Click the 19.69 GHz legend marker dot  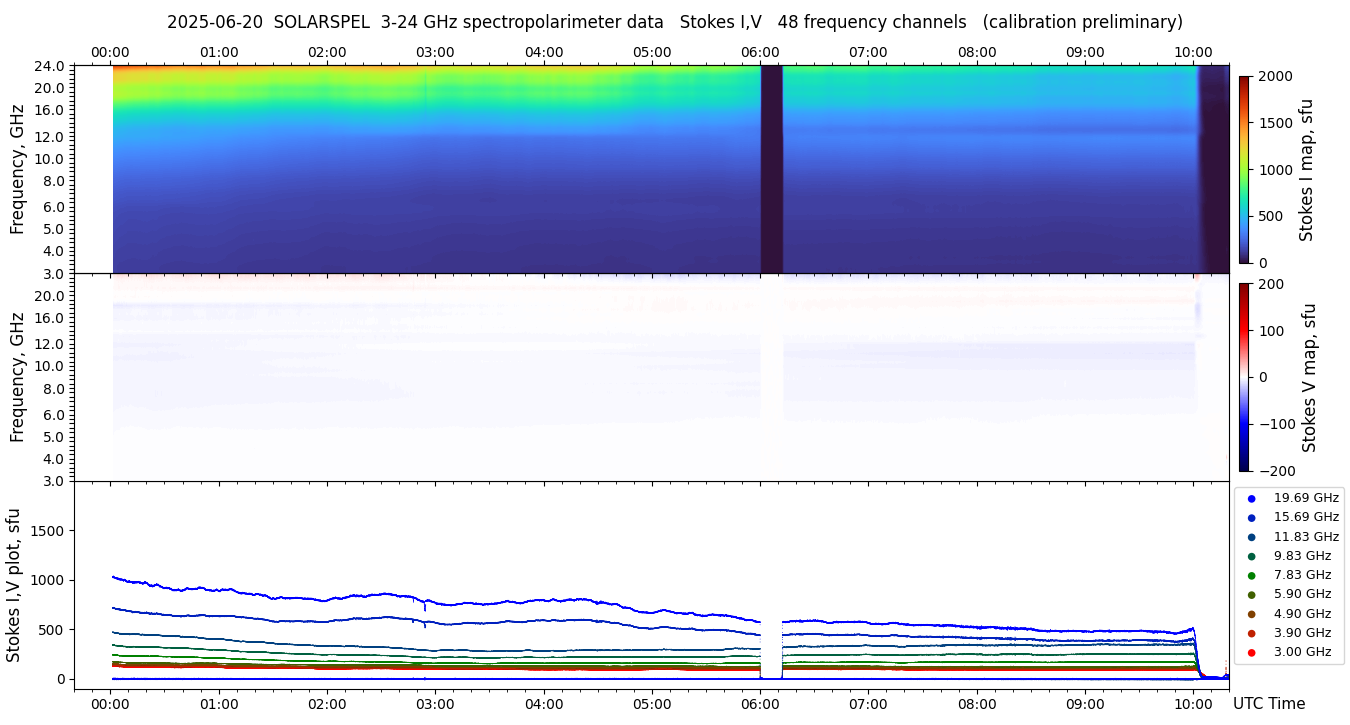coord(1251,498)
